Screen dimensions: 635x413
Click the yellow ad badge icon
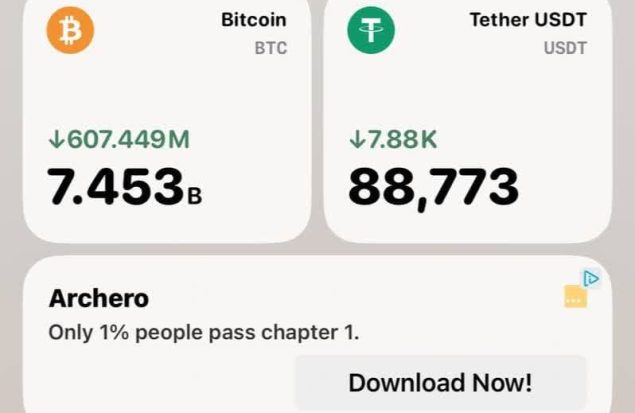pos(575,296)
